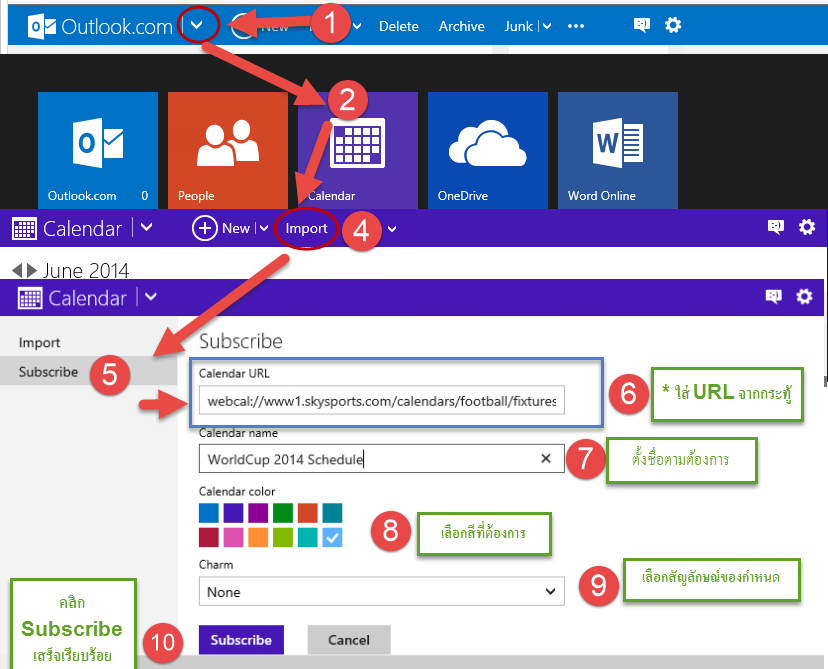Expand the Junk dropdown arrow

pyautogui.click(x=547, y=26)
